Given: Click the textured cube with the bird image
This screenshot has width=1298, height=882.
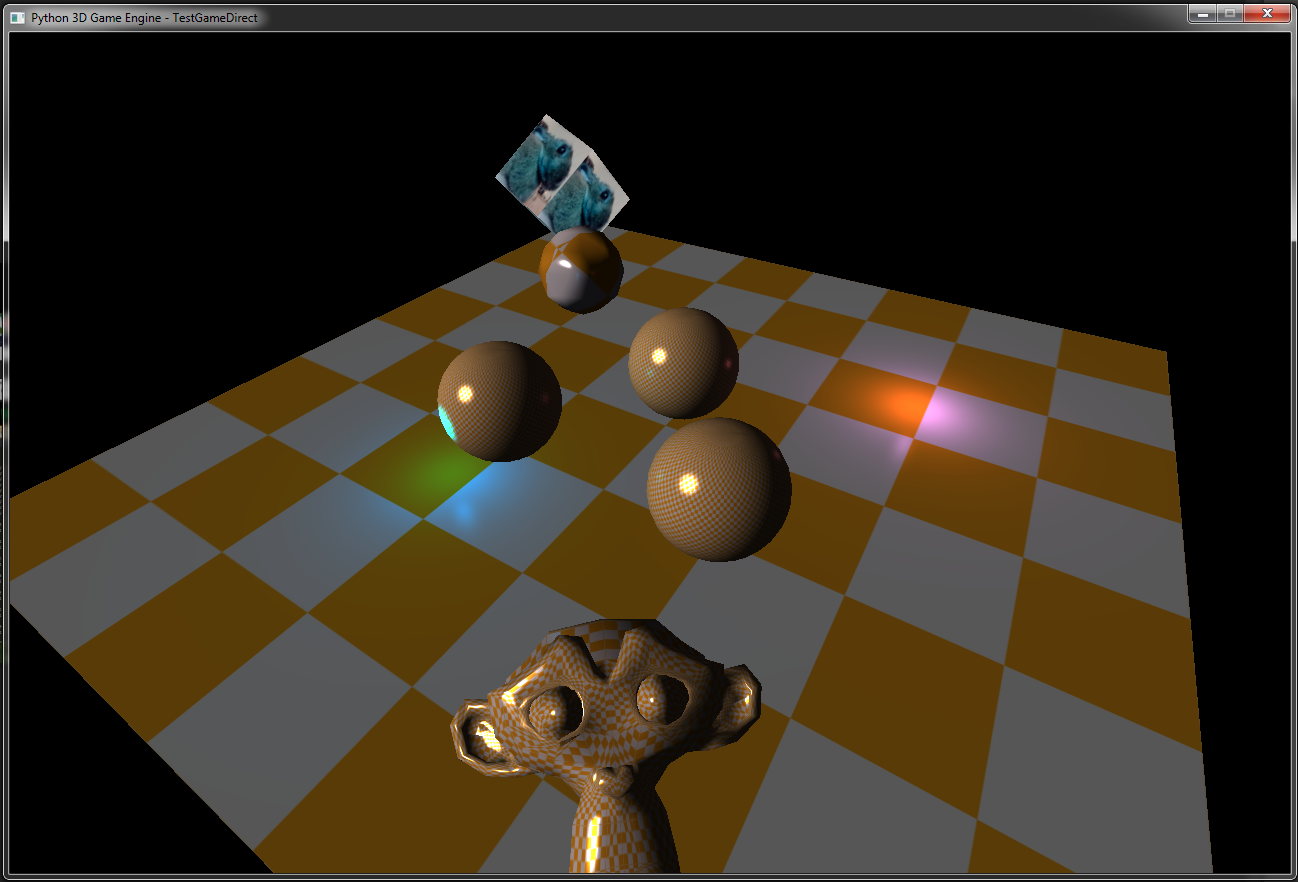Looking at the screenshot, I should click(565, 173).
